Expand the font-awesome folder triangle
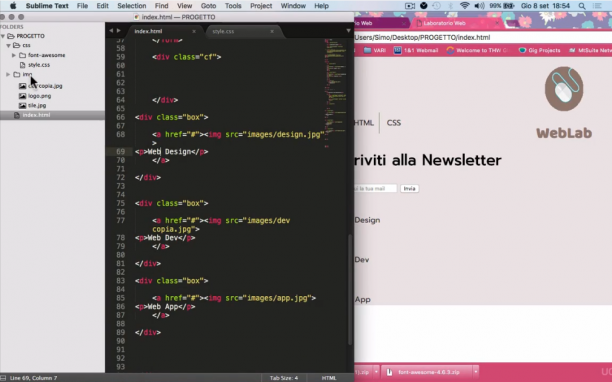The width and height of the screenshot is (612, 382). point(14,55)
